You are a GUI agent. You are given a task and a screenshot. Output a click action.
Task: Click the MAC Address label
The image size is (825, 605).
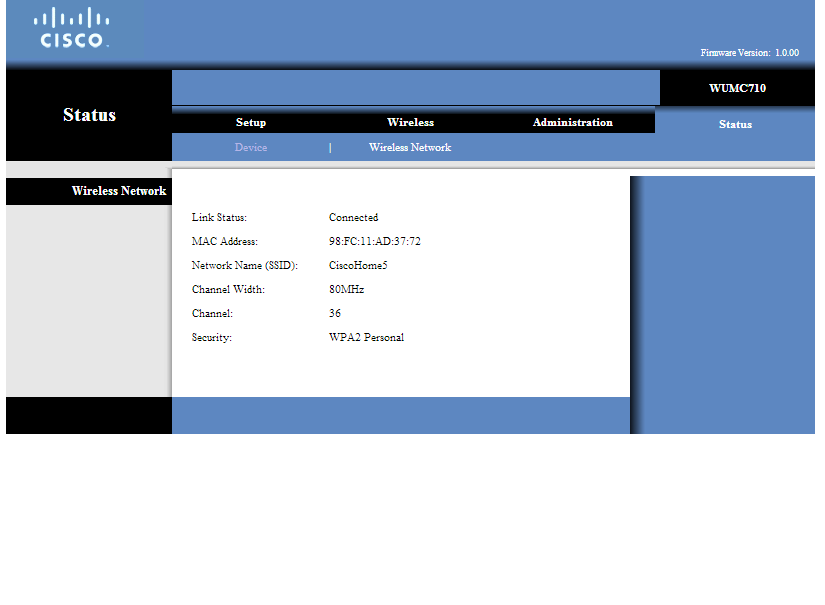[x=225, y=241]
